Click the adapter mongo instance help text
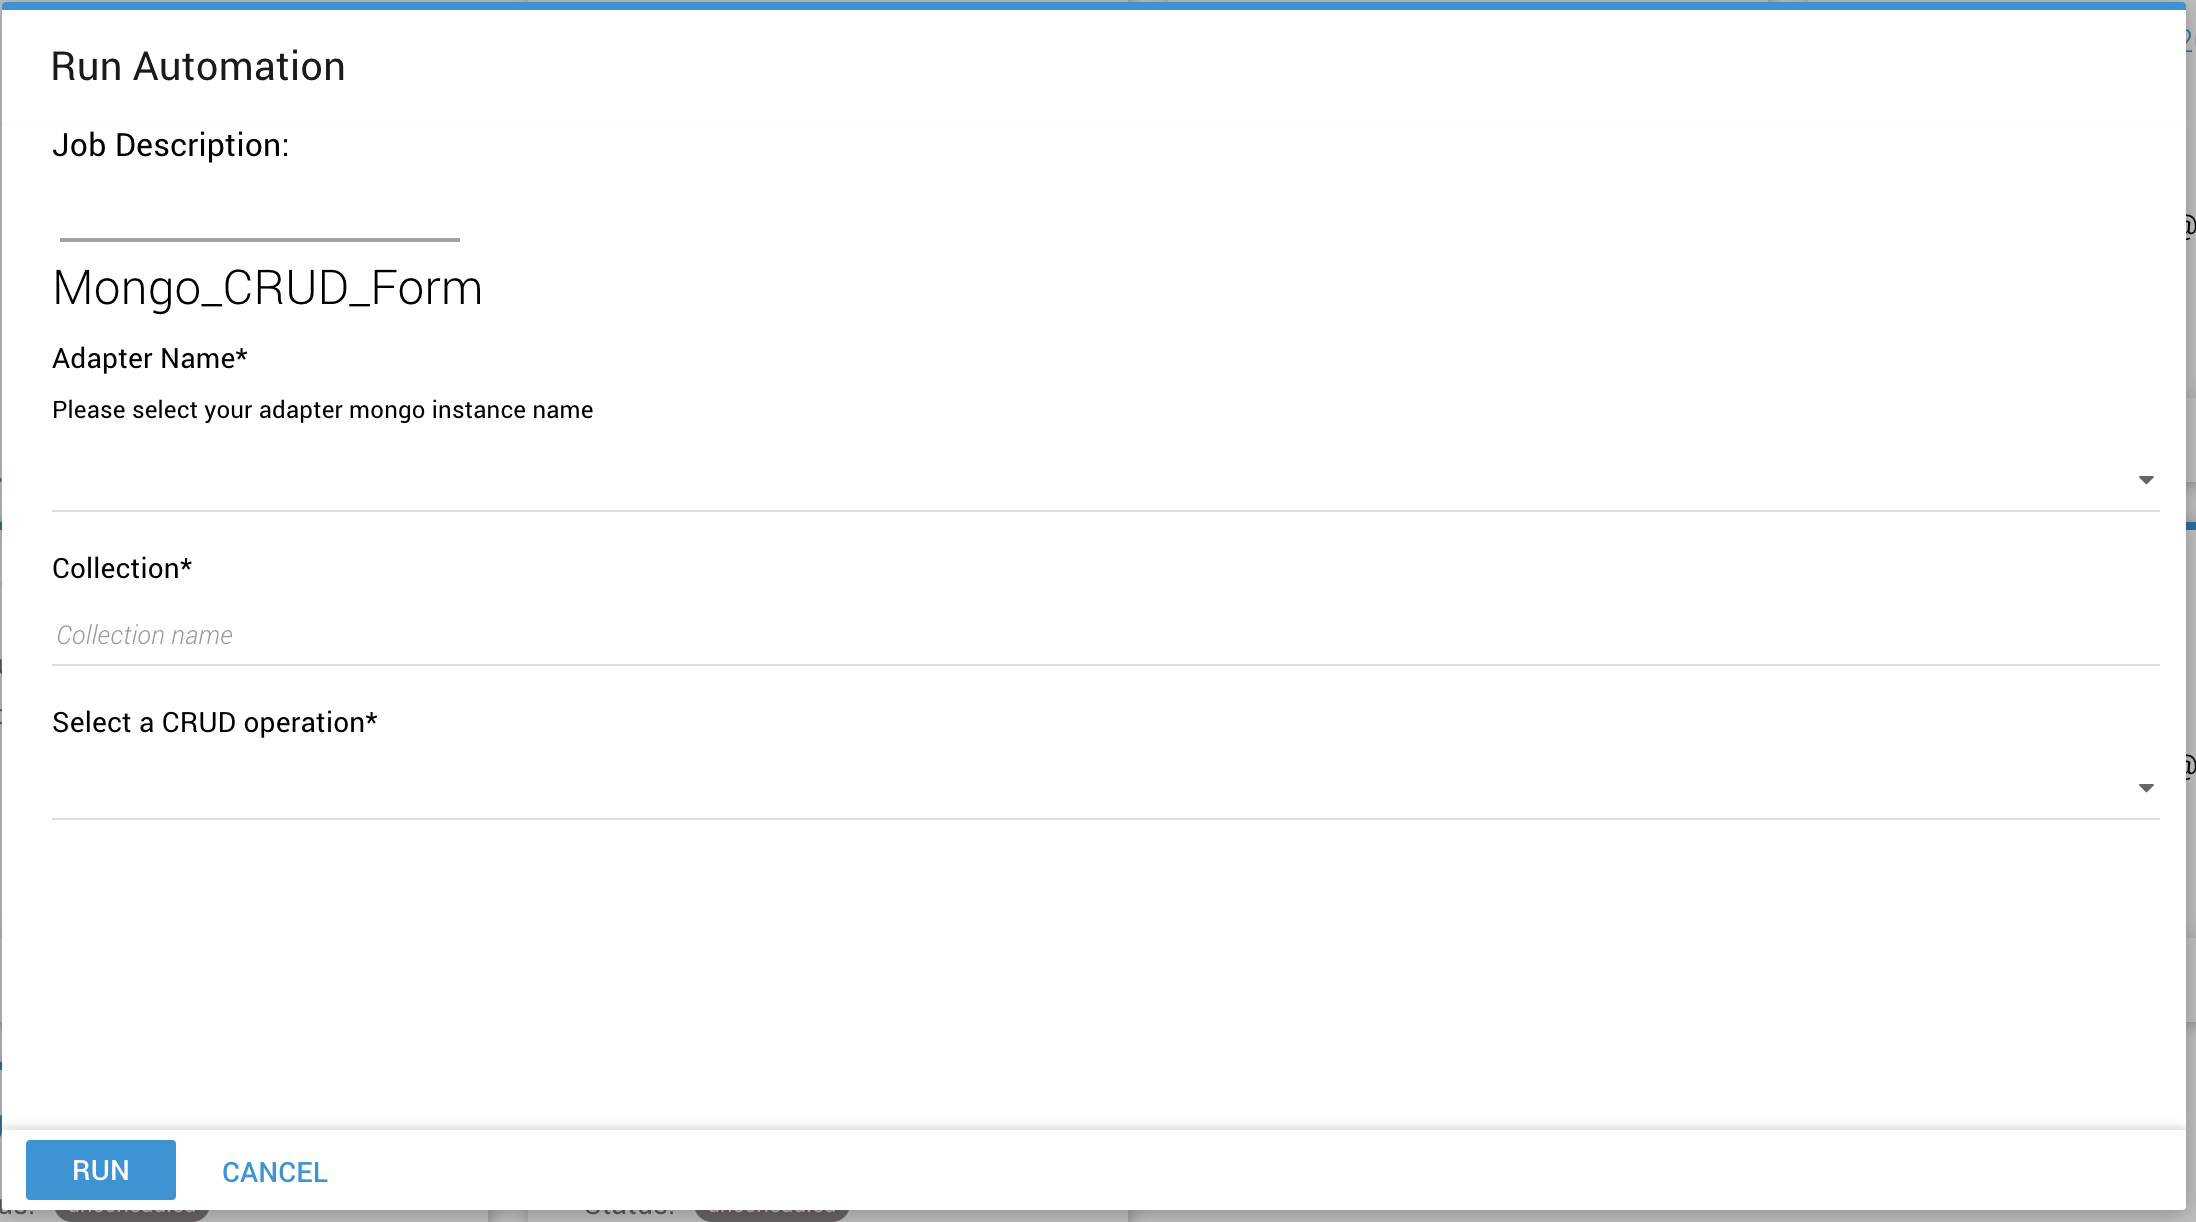The width and height of the screenshot is (2196, 1222). pyautogui.click(x=322, y=410)
